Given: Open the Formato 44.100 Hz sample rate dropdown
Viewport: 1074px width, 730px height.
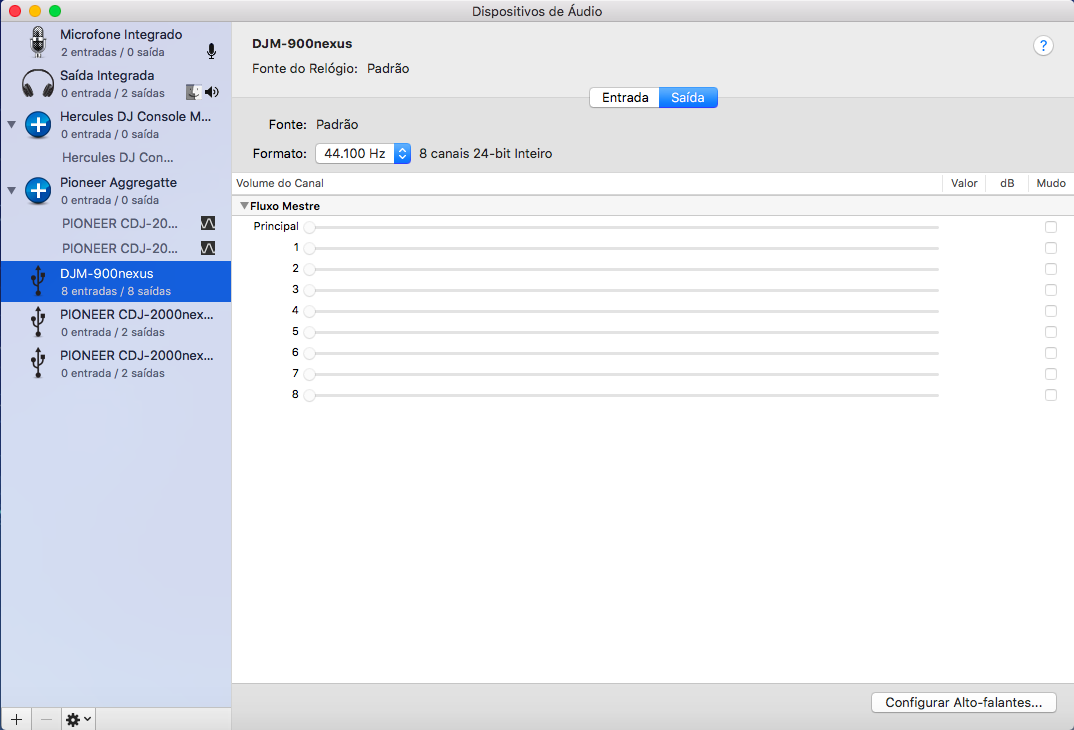Looking at the screenshot, I should tap(363, 153).
